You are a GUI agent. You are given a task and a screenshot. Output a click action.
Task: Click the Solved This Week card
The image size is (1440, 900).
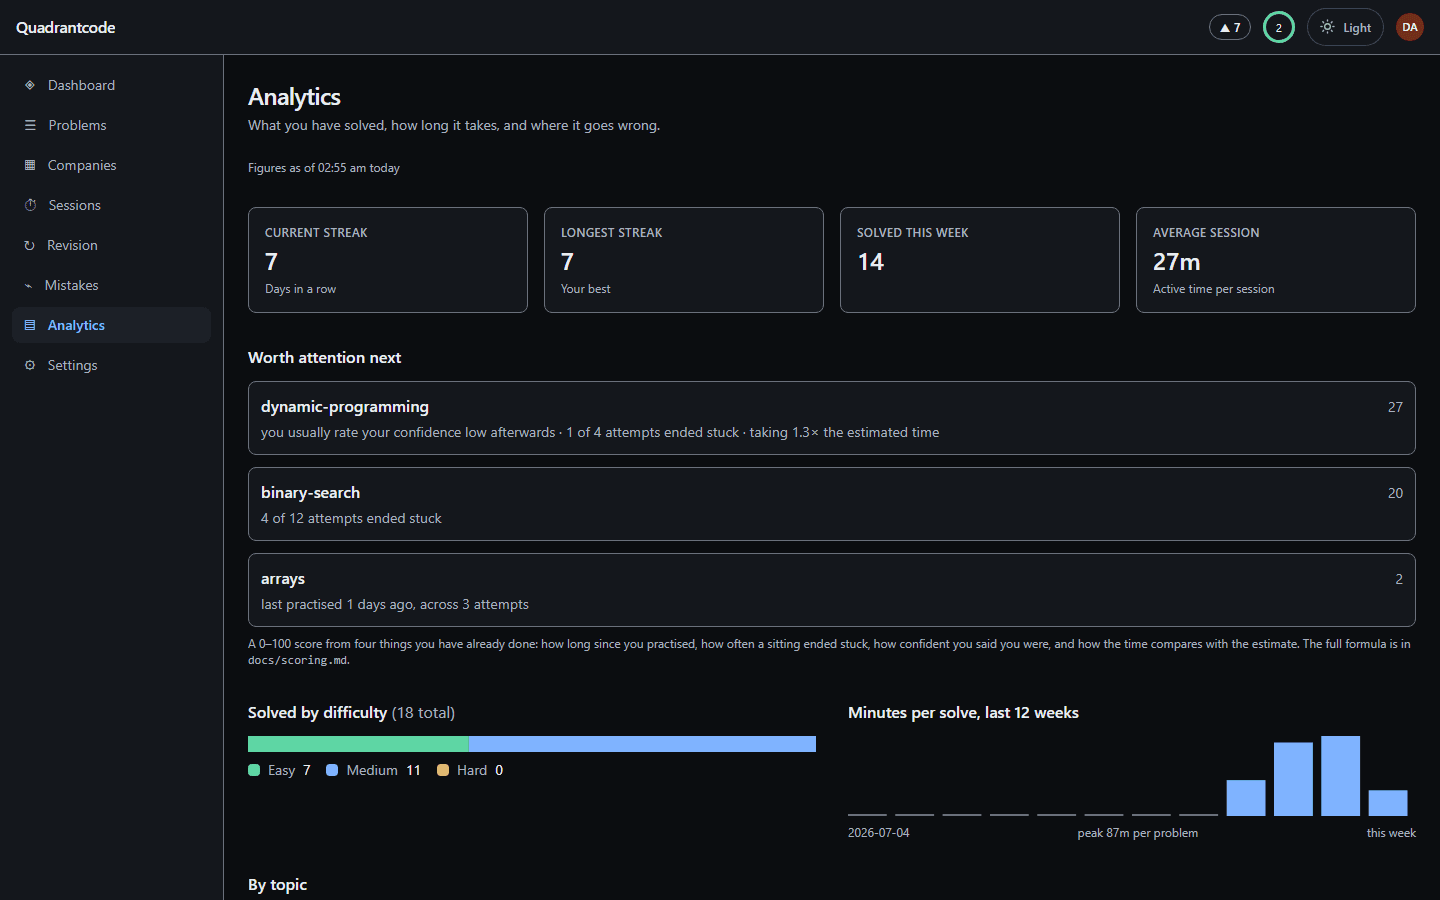(x=980, y=260)
